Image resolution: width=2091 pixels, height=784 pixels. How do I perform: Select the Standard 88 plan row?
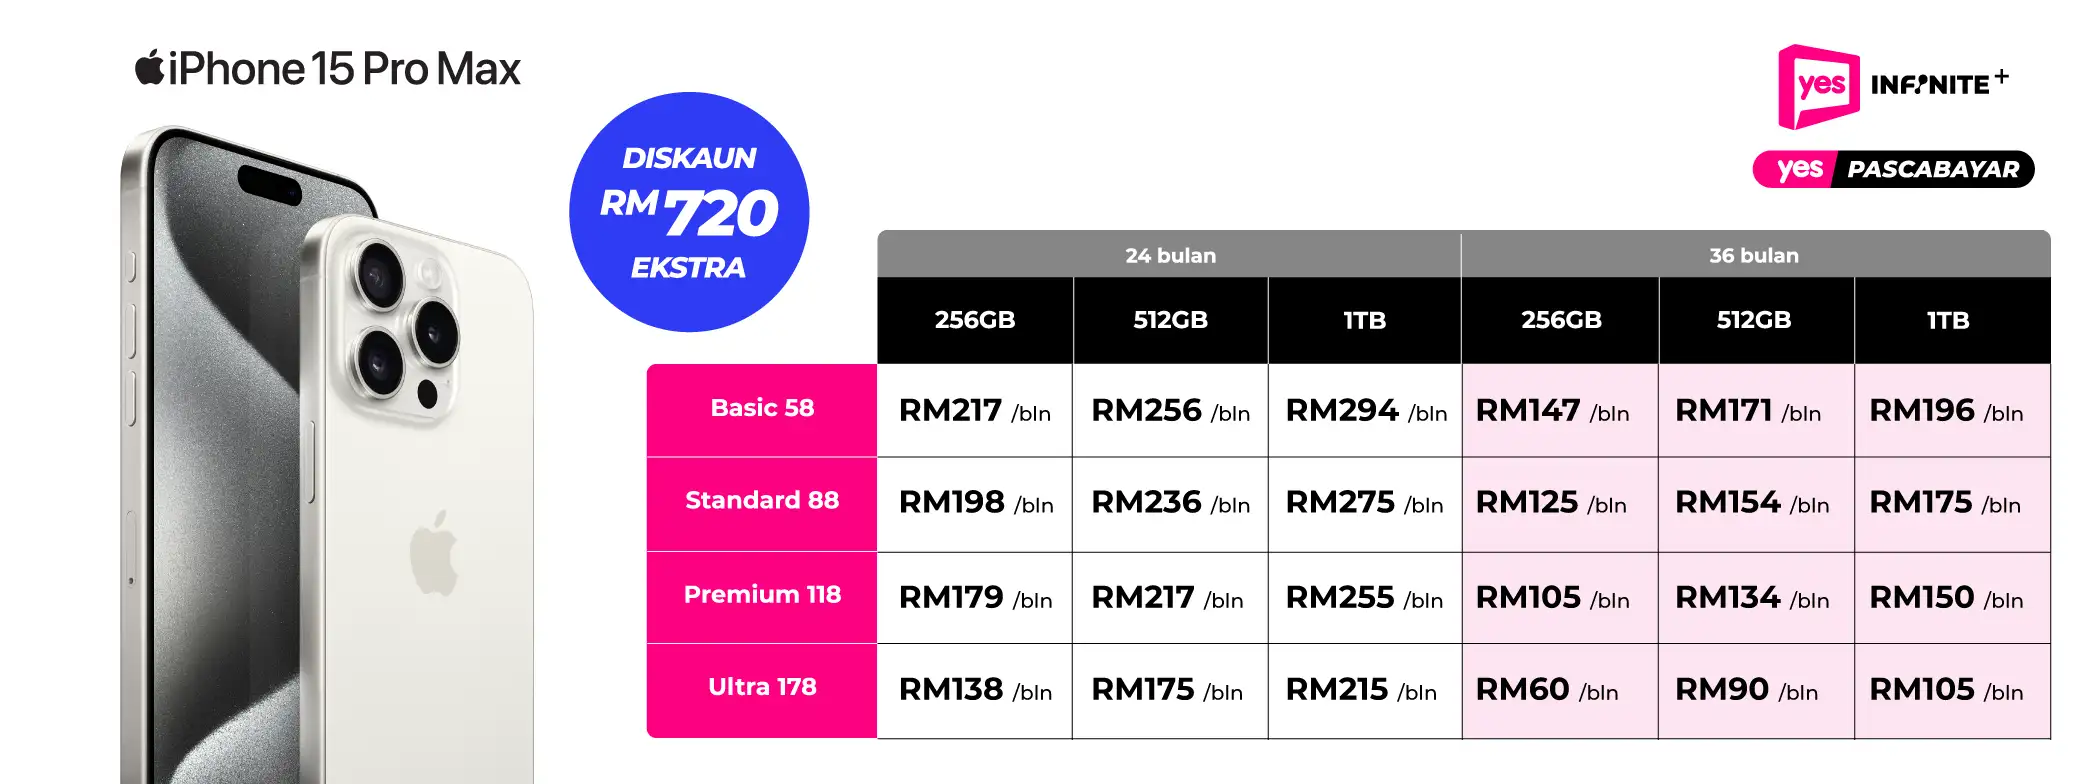[x=1348, y=504]
